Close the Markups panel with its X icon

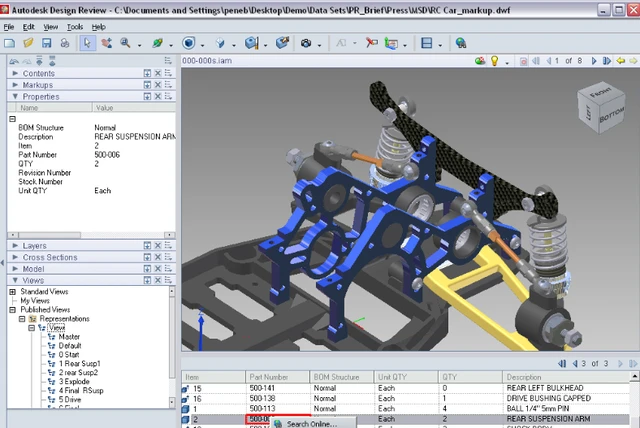[x=158, y=86]
